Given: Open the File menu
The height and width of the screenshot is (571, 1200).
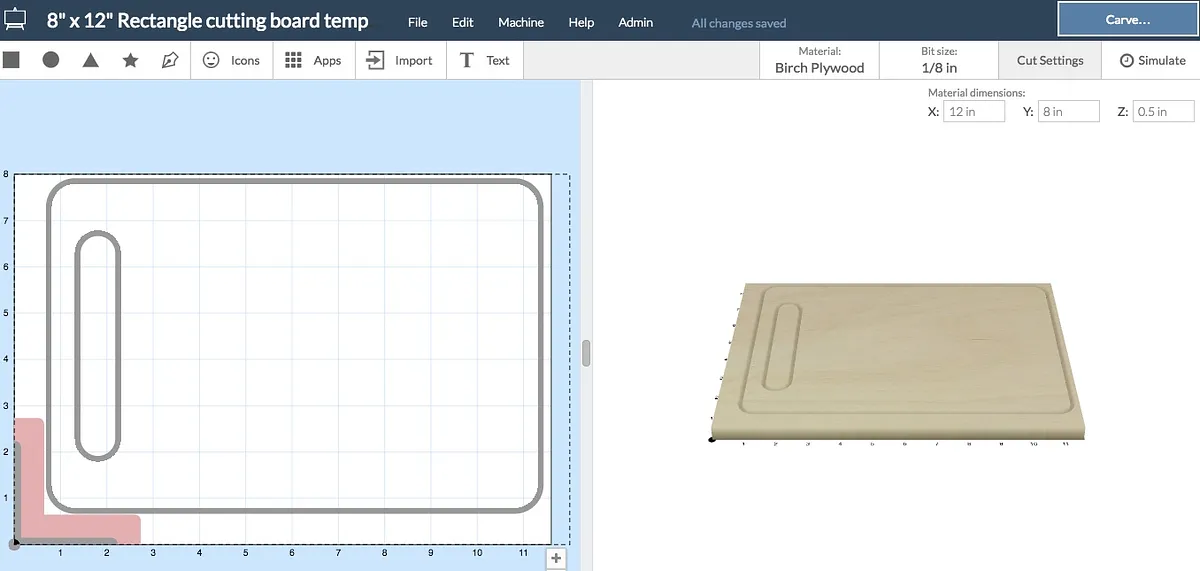Looking at the screenshot, I should tap(418, 22).
